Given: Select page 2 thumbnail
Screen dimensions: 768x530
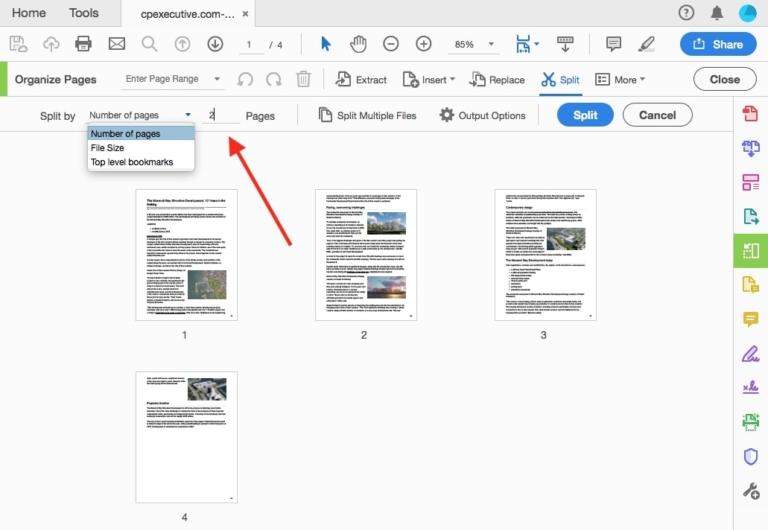Looking at the screenshot, I should (x=364, y=255).
